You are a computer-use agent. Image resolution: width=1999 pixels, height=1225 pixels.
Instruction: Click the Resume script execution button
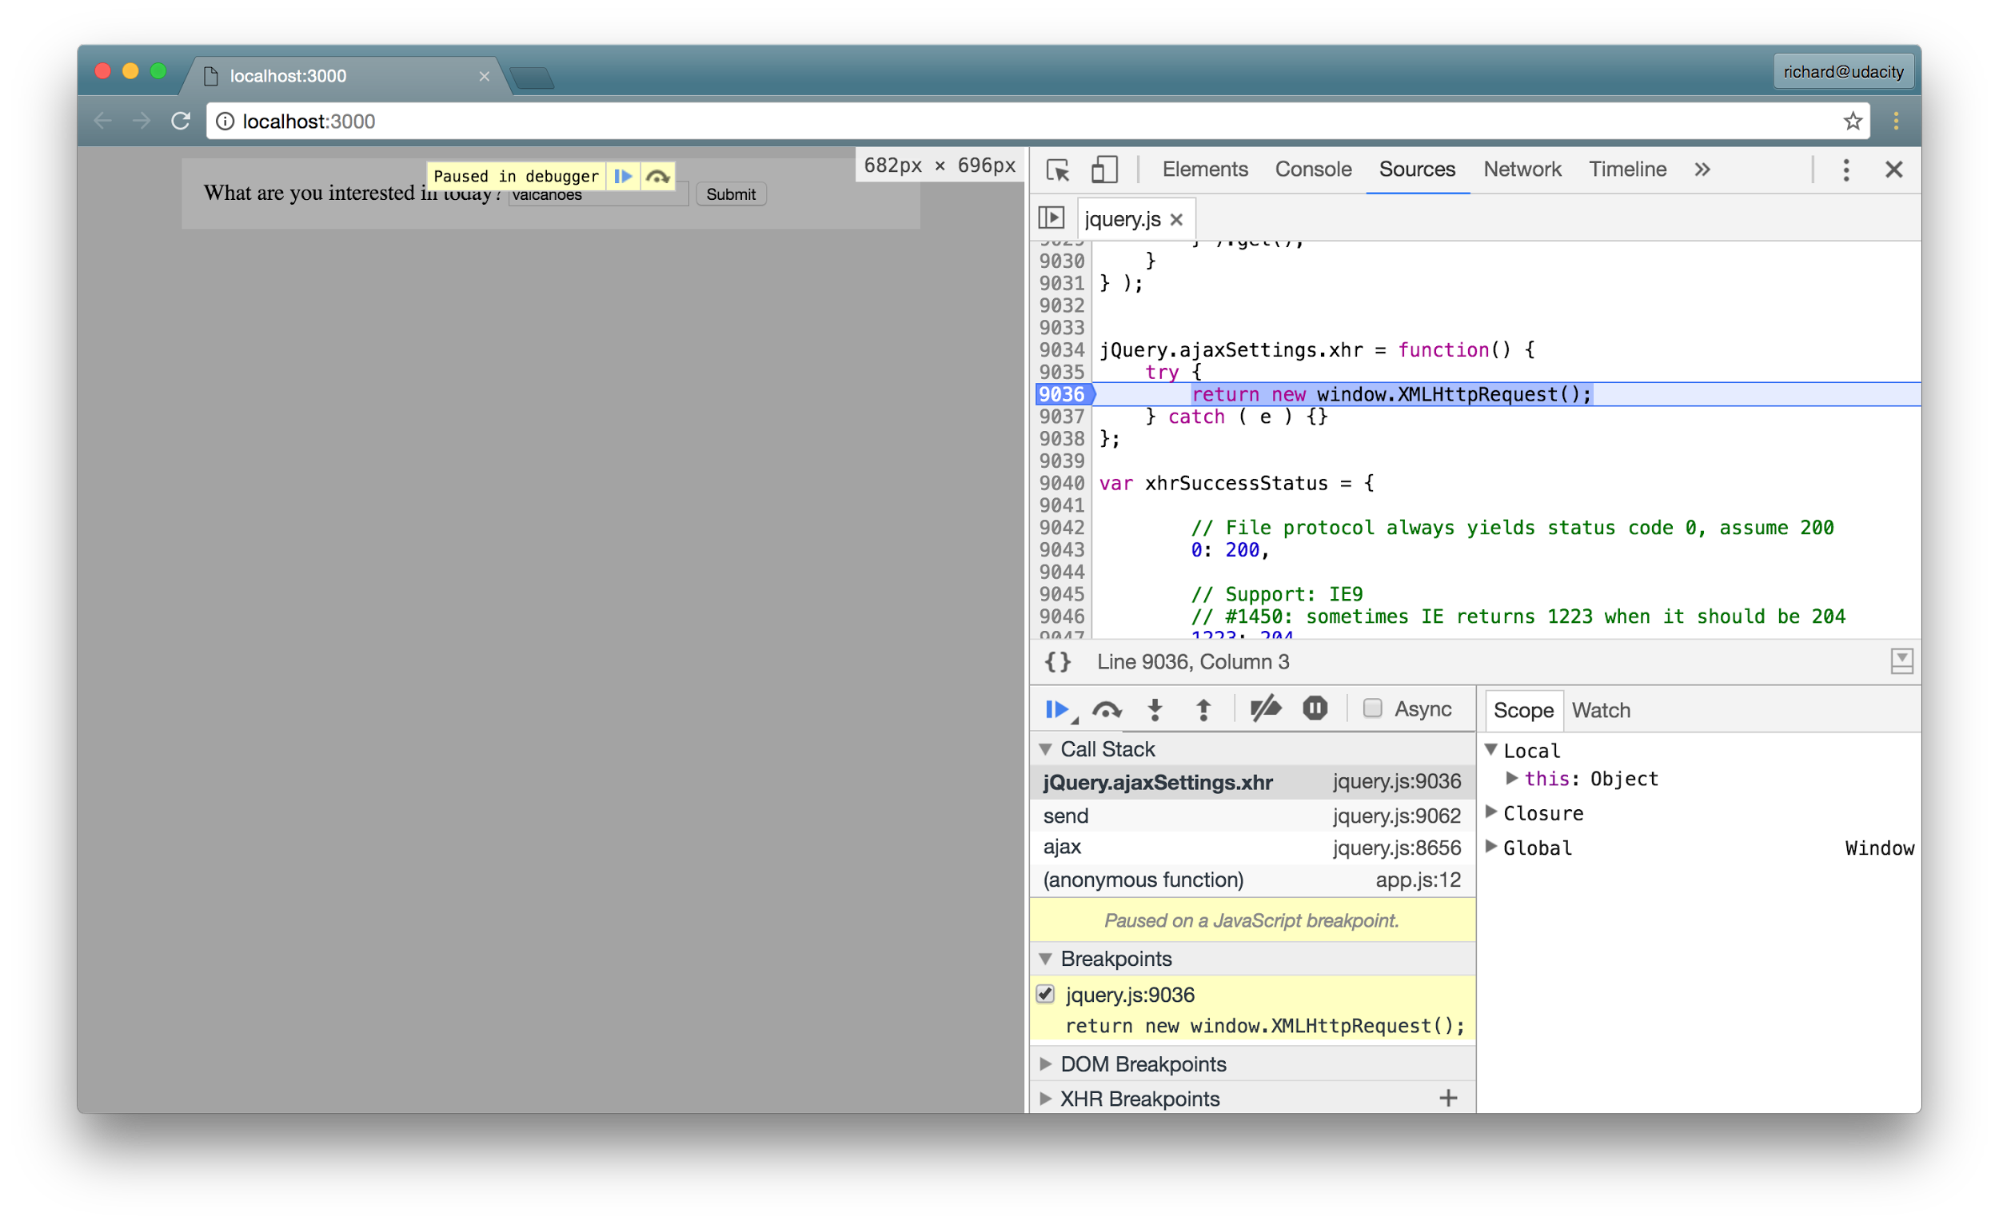1057,710
